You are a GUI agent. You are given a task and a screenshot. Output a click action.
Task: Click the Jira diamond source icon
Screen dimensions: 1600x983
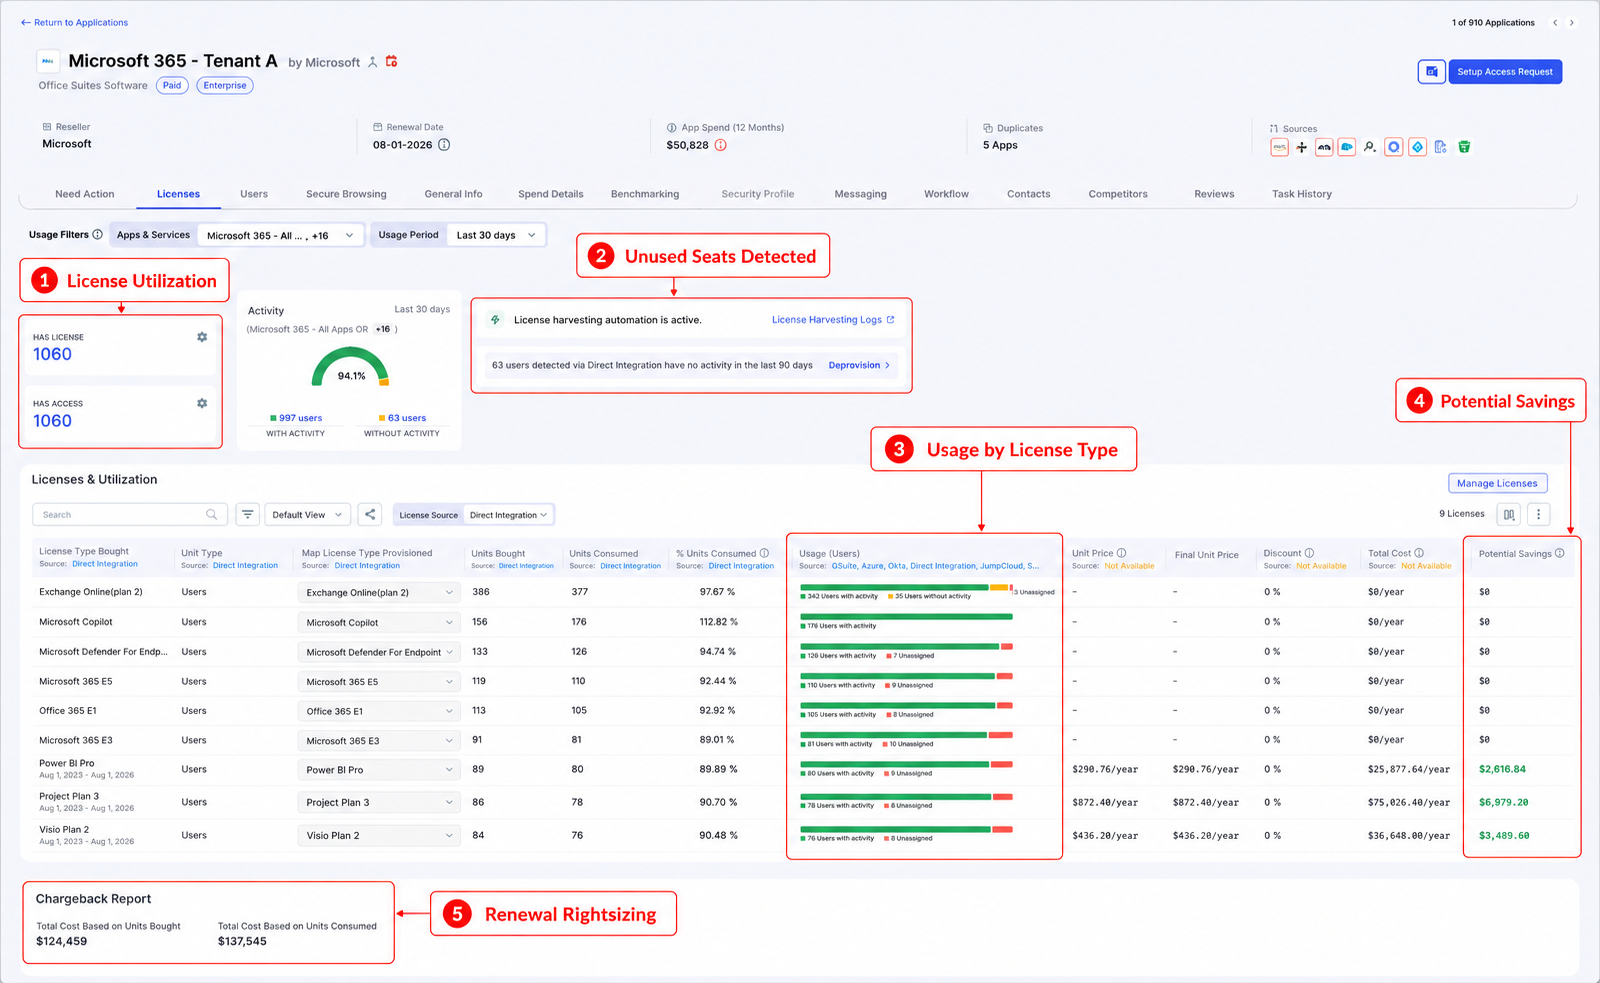click(x=1417, y=147)
